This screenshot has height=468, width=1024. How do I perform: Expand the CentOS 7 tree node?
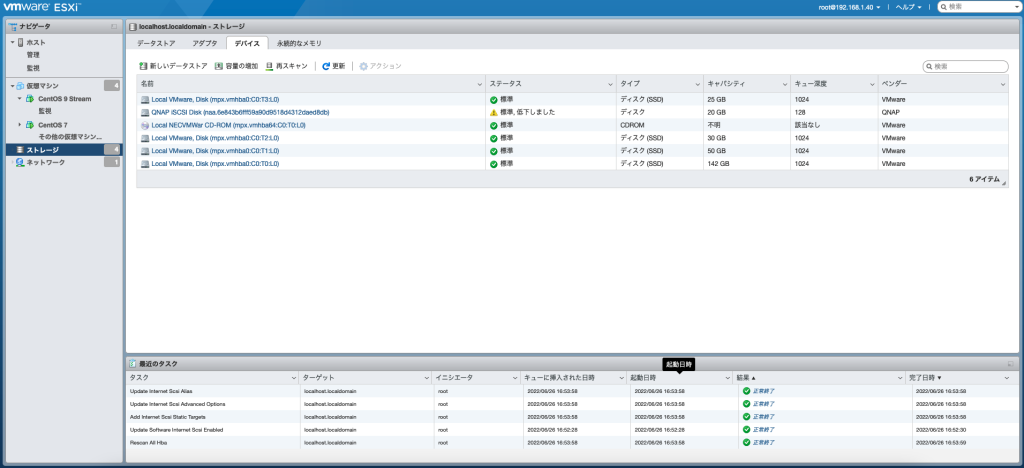[x=20, y=125]
